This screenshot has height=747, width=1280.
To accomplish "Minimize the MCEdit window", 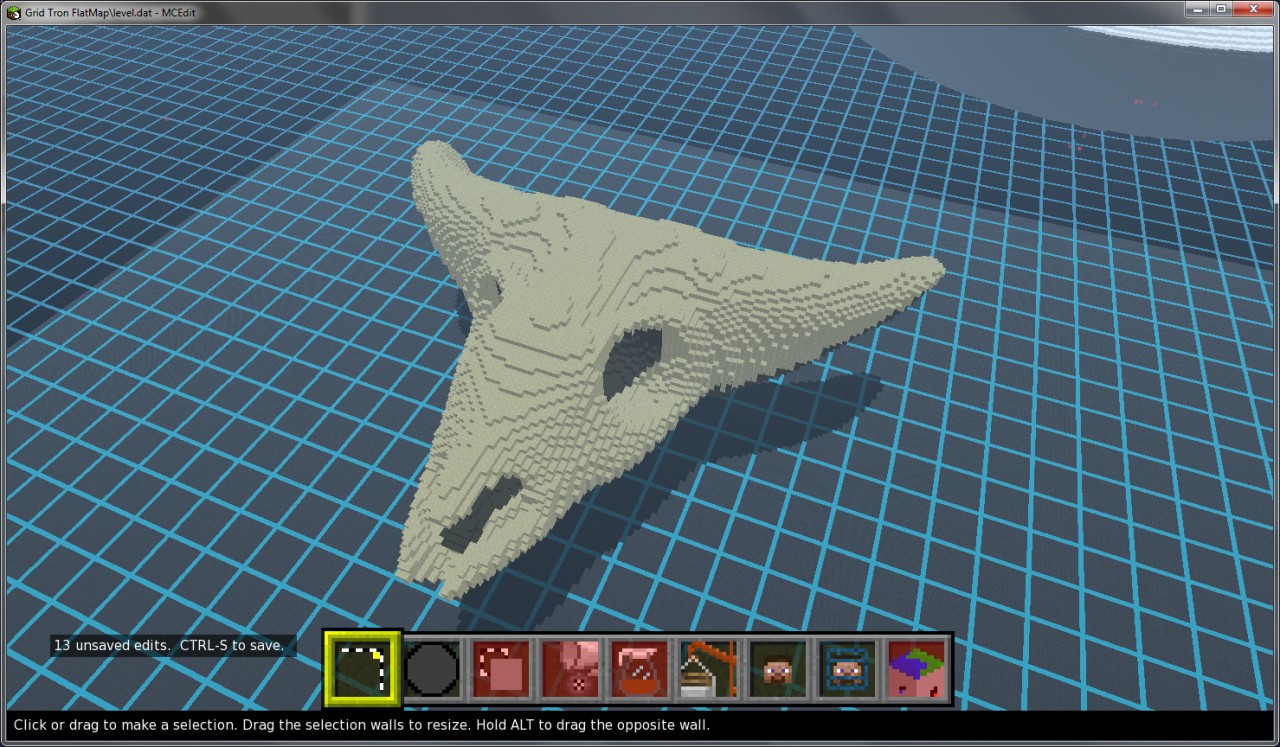I will [x=1196, y=10].
